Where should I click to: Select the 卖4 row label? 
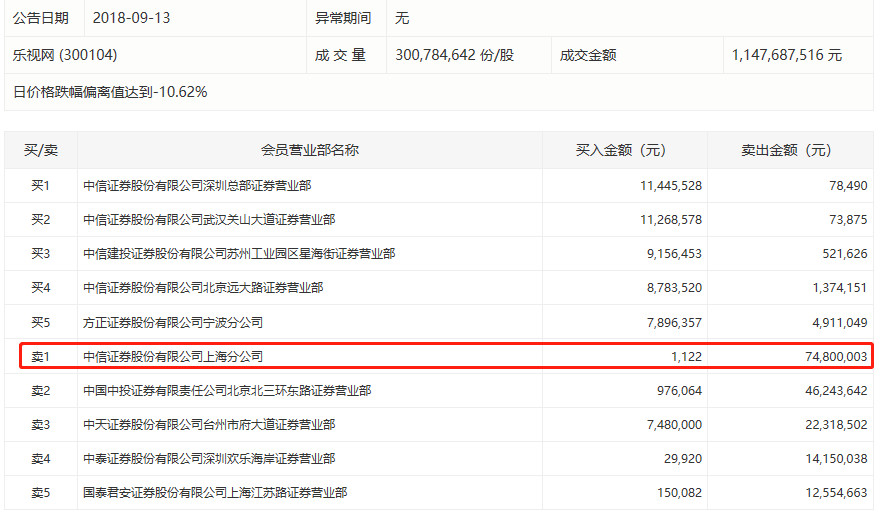(41, 459)
